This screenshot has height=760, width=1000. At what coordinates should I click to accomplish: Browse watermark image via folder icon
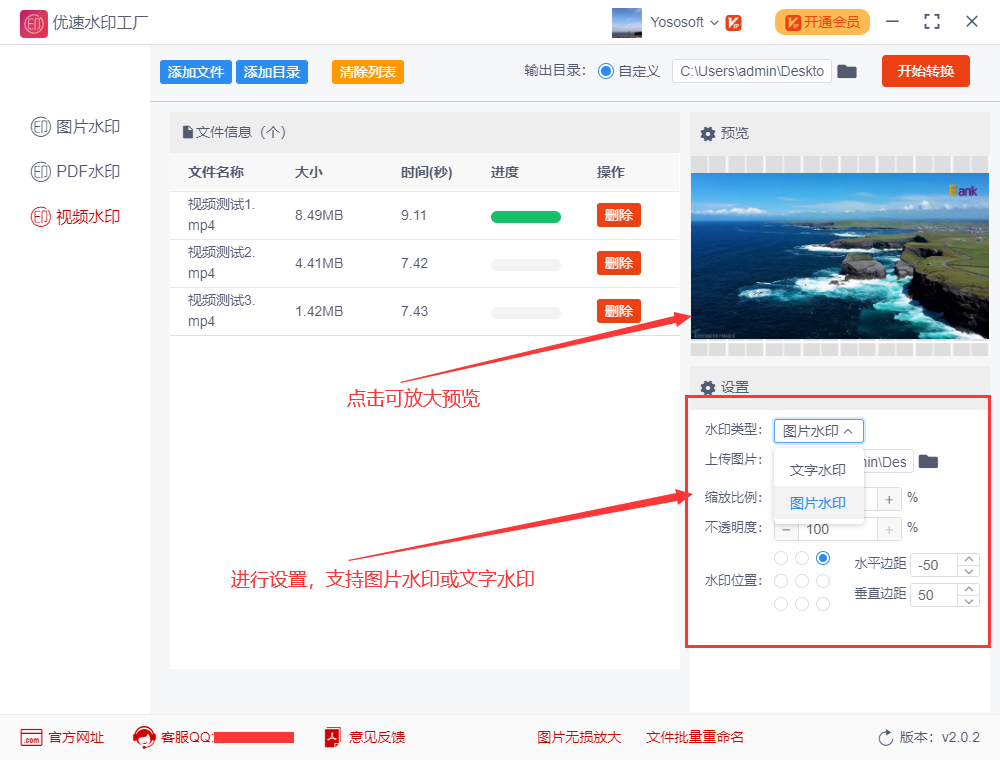tap(928, 462)
